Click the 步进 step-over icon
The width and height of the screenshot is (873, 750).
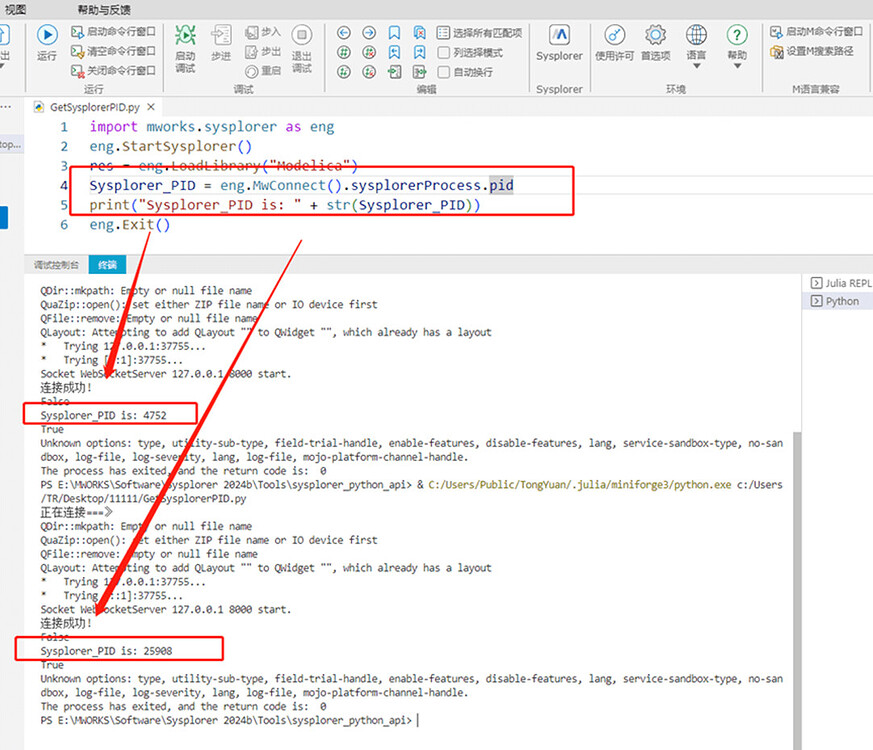[221, 35]
